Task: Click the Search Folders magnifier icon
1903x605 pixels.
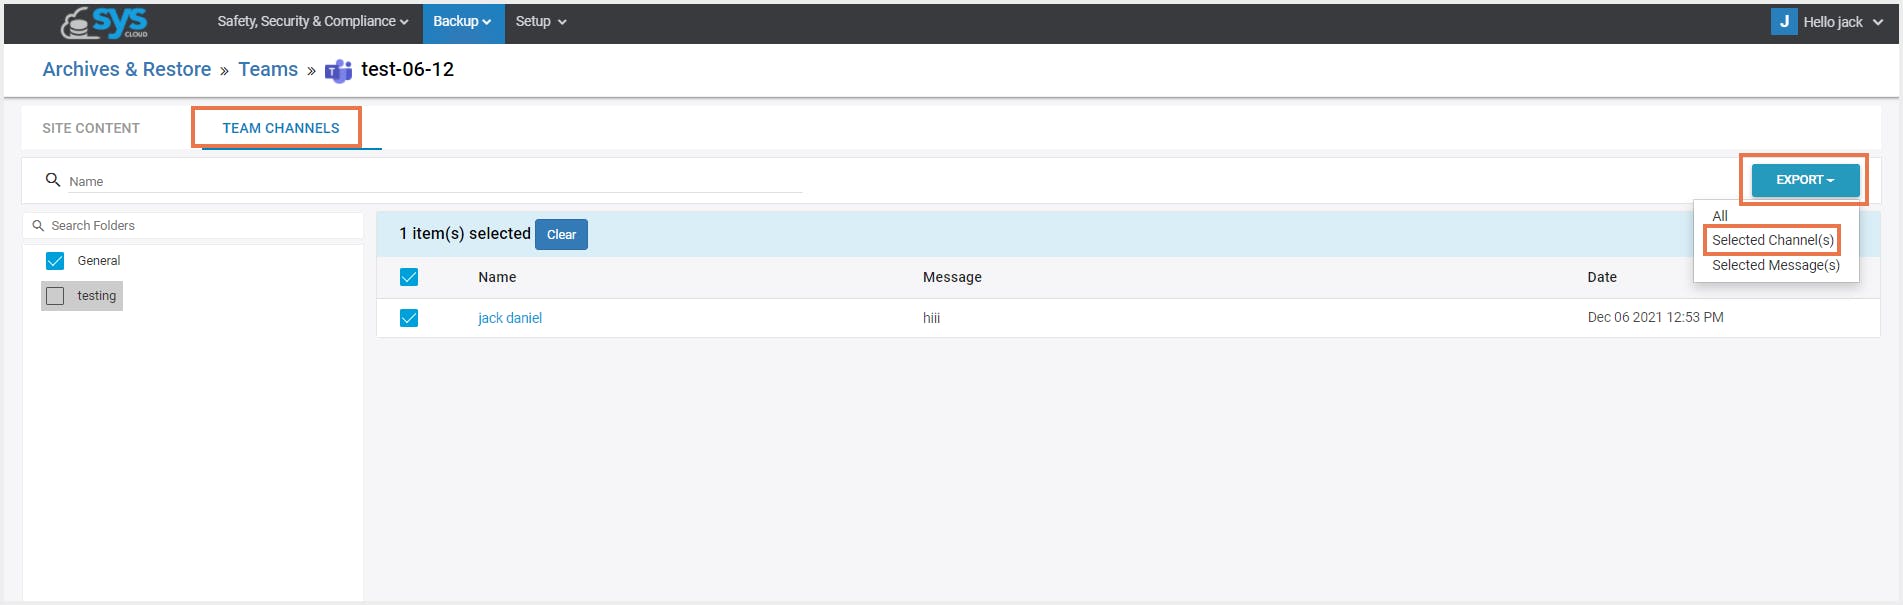Action: [x=38, y=226]
